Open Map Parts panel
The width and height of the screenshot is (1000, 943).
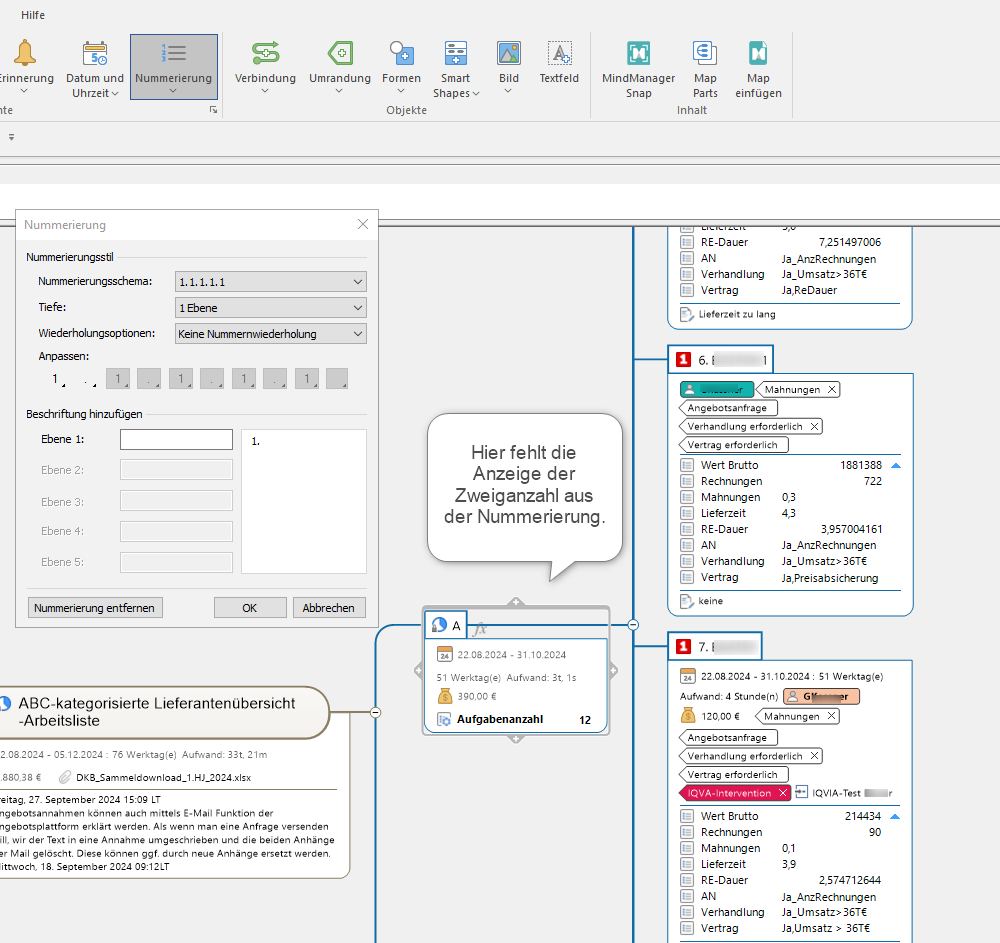[705, 54]
